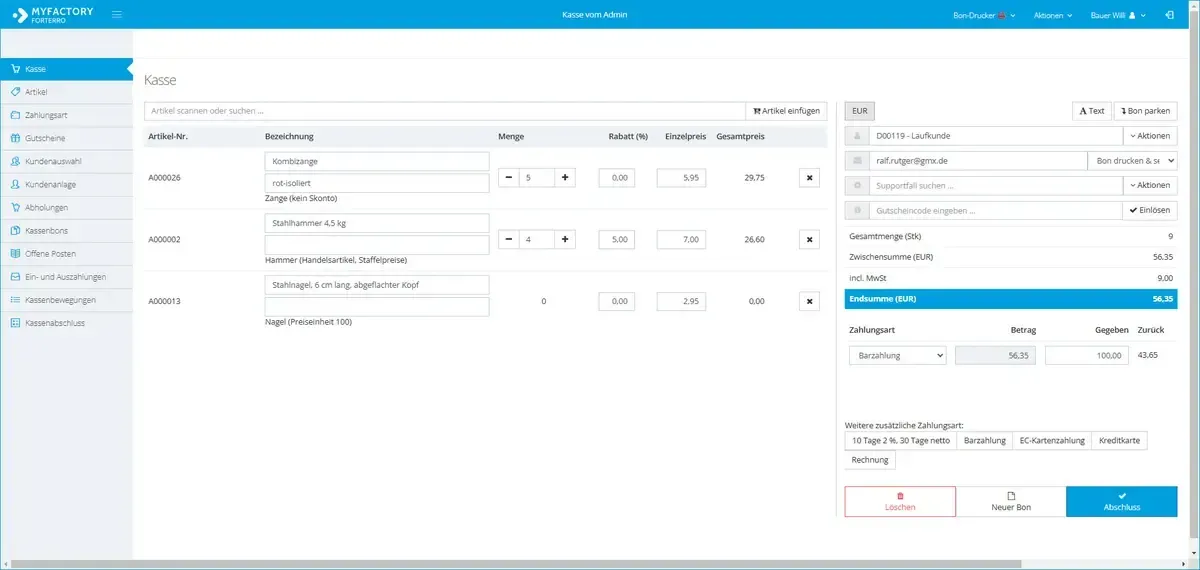Click the Gutscheincode eingeben field
Viewport: 1200px width, 570px height.
click(x=996, y=210)
